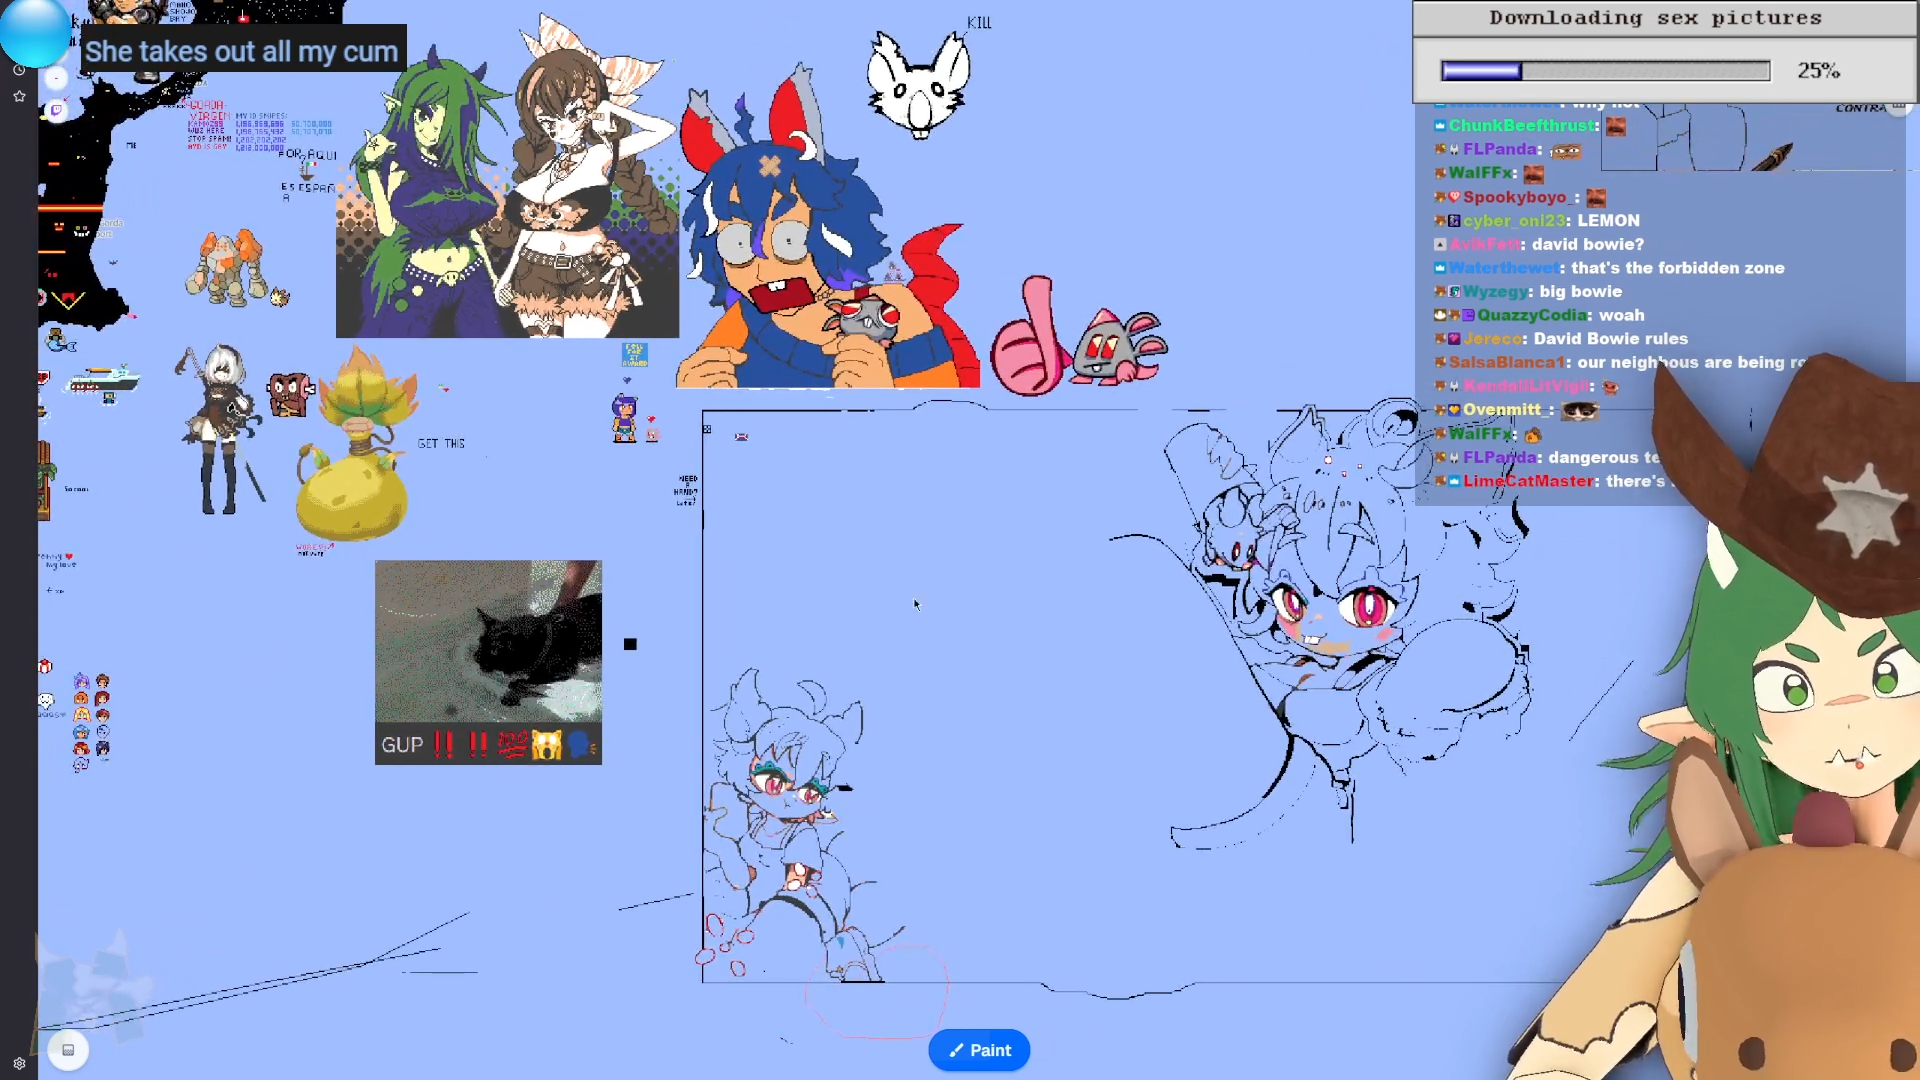Image resolution: width=1920 pixels, height=1080 pixels.
Task: Click LimeCatMaster username in chat
Action: (1528, 481)
